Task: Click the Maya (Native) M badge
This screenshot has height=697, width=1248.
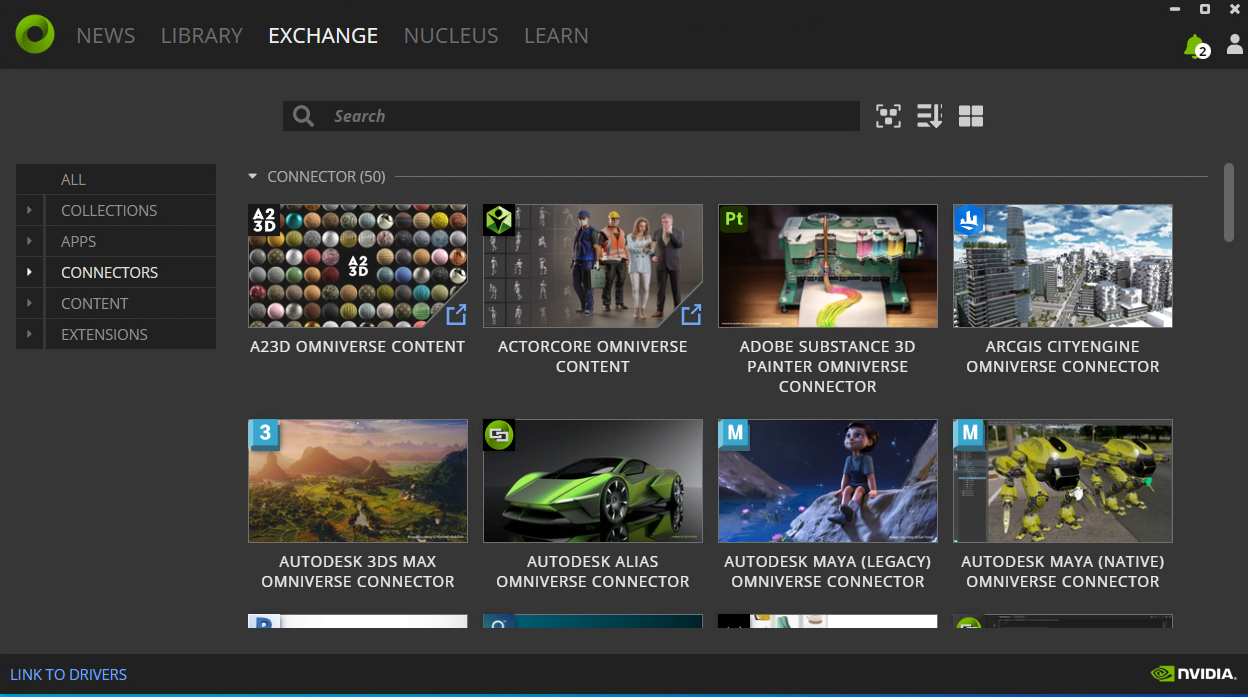Action: [969, 434]
